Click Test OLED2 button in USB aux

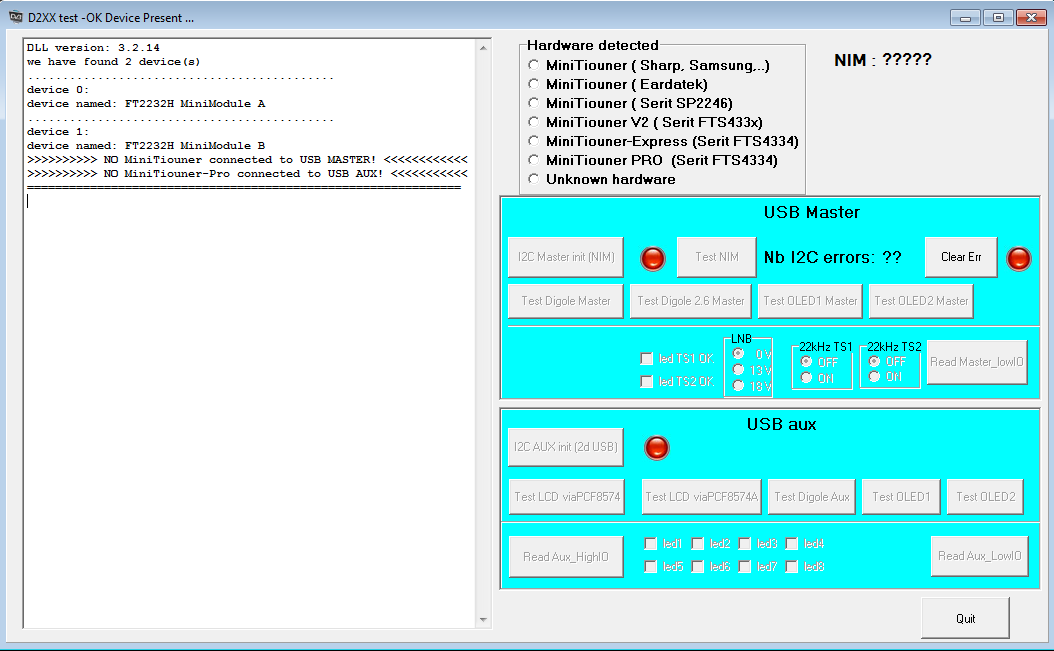click(985, 496)
